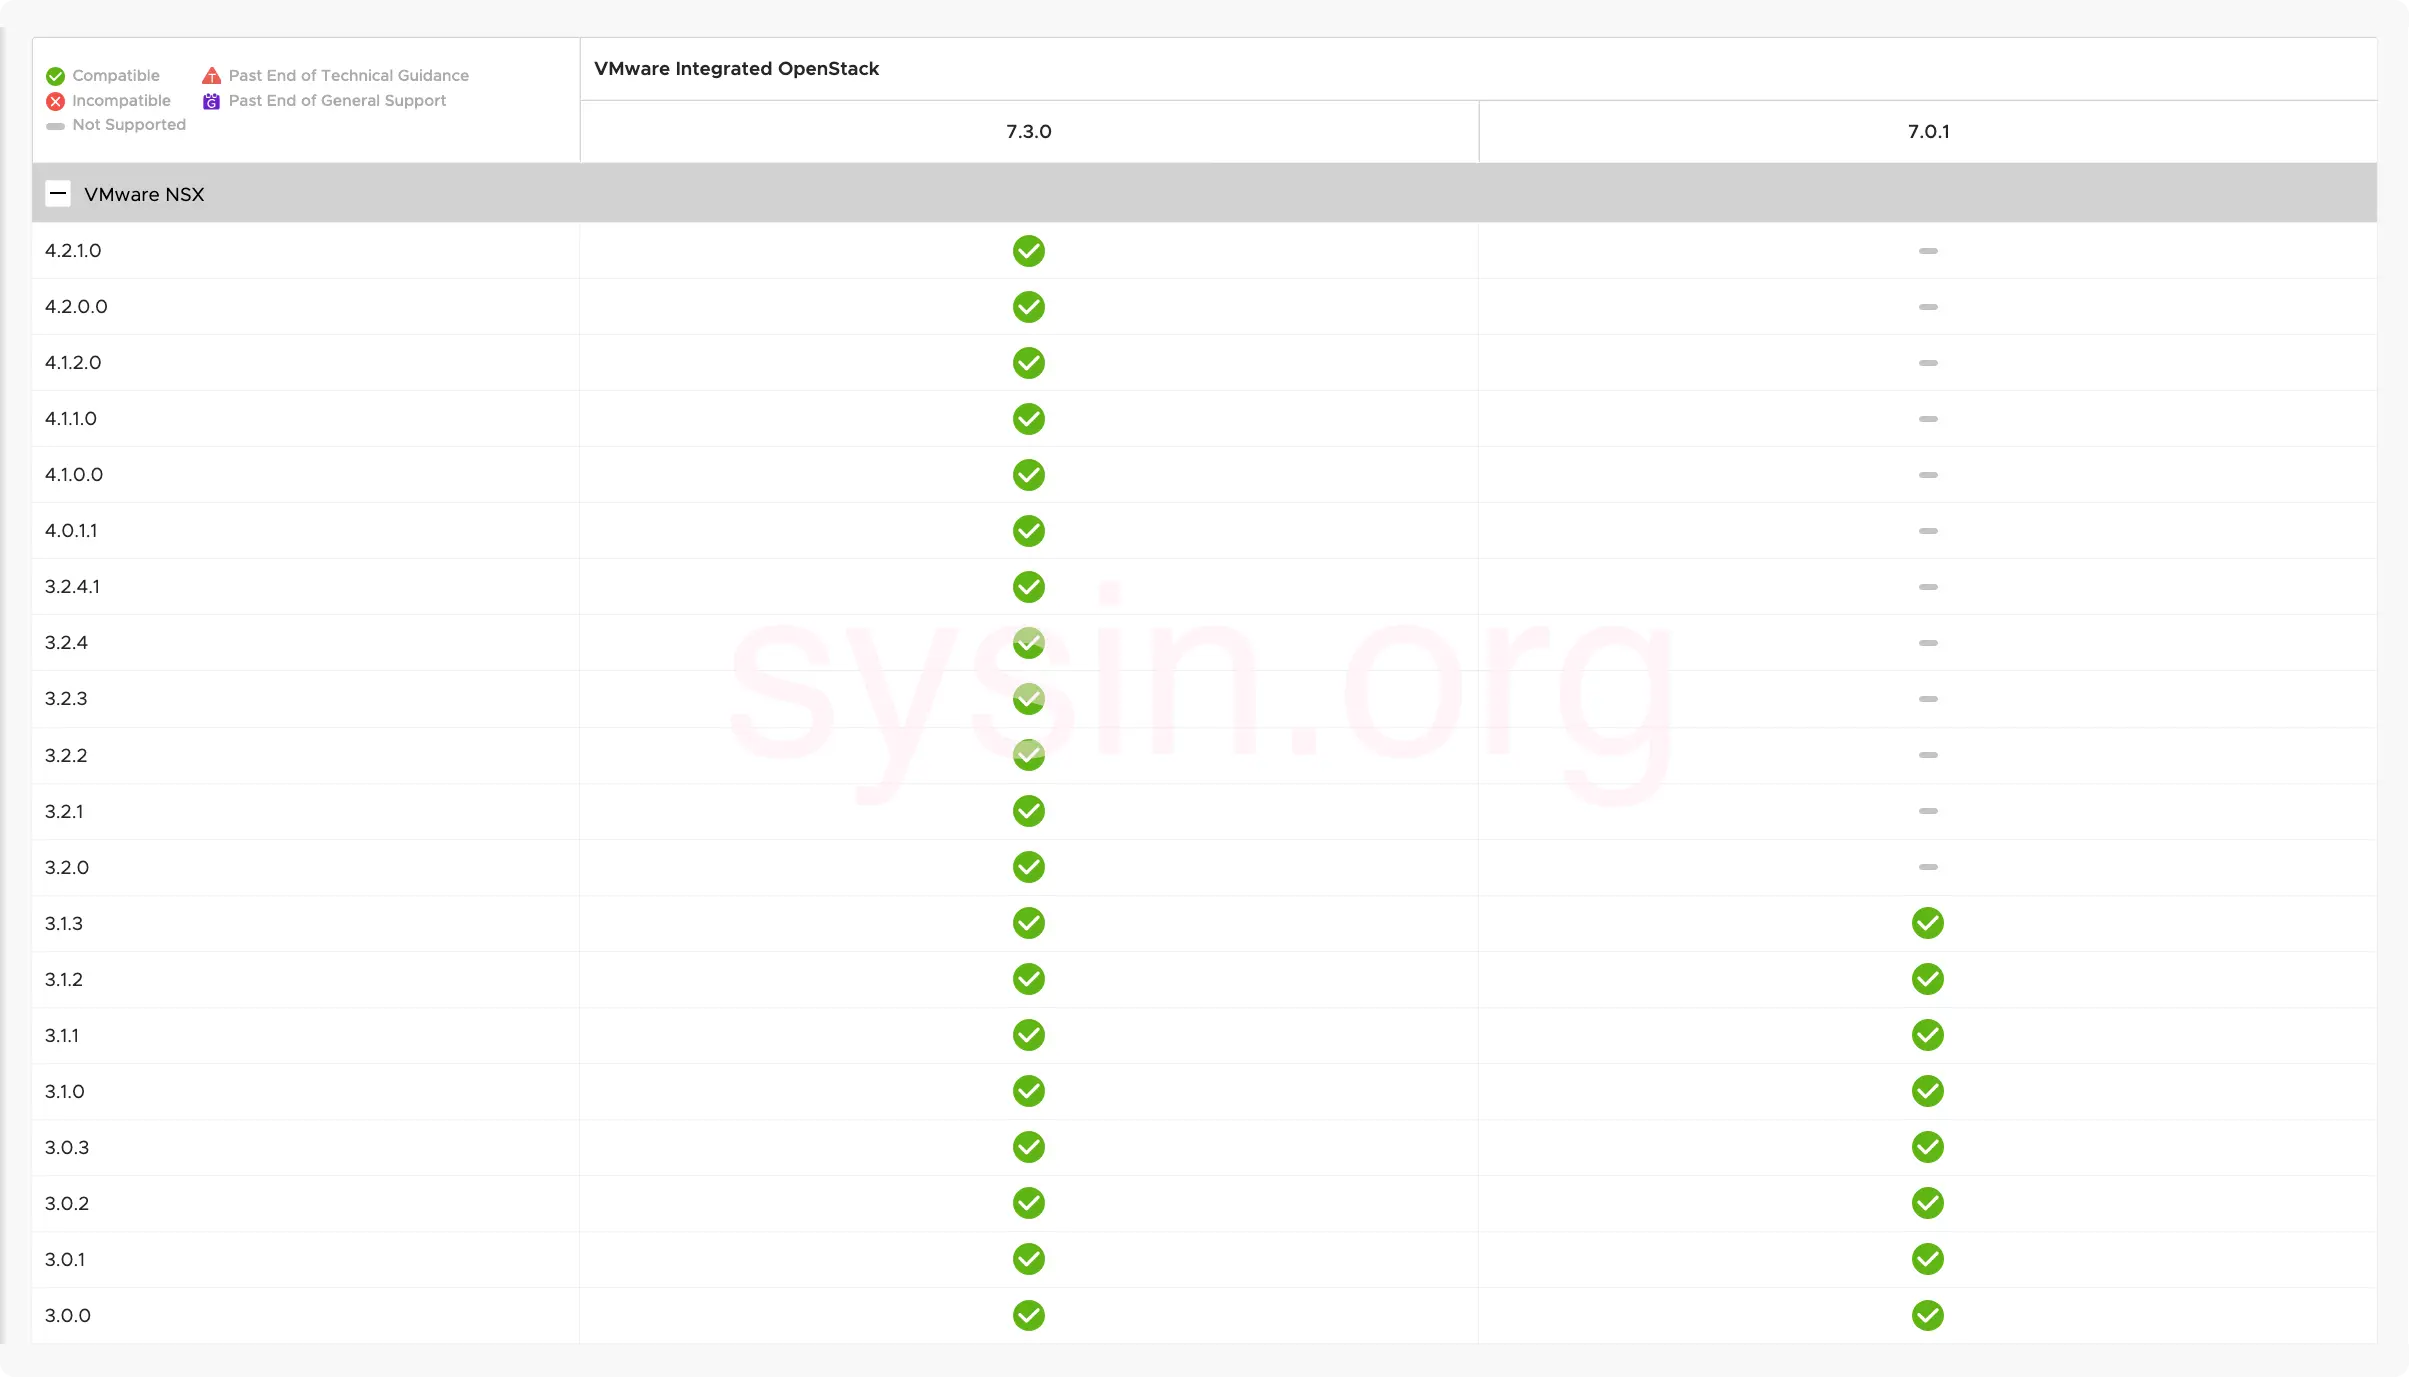Click compatible check for NSX 3.2.4.1 under 7.3.0
This screenshot has width=2409, height=1377.
coord(1028,587)
